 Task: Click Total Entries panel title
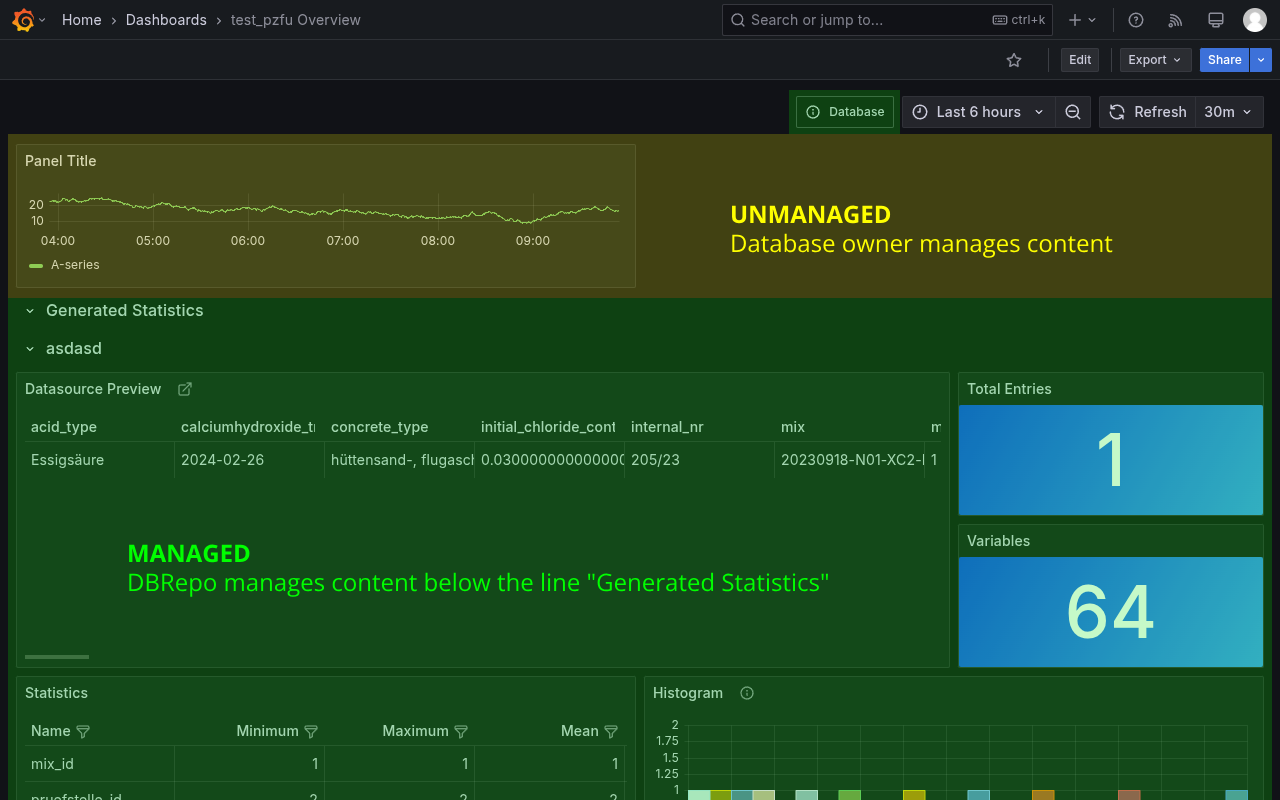click(x=1009, y=389)
